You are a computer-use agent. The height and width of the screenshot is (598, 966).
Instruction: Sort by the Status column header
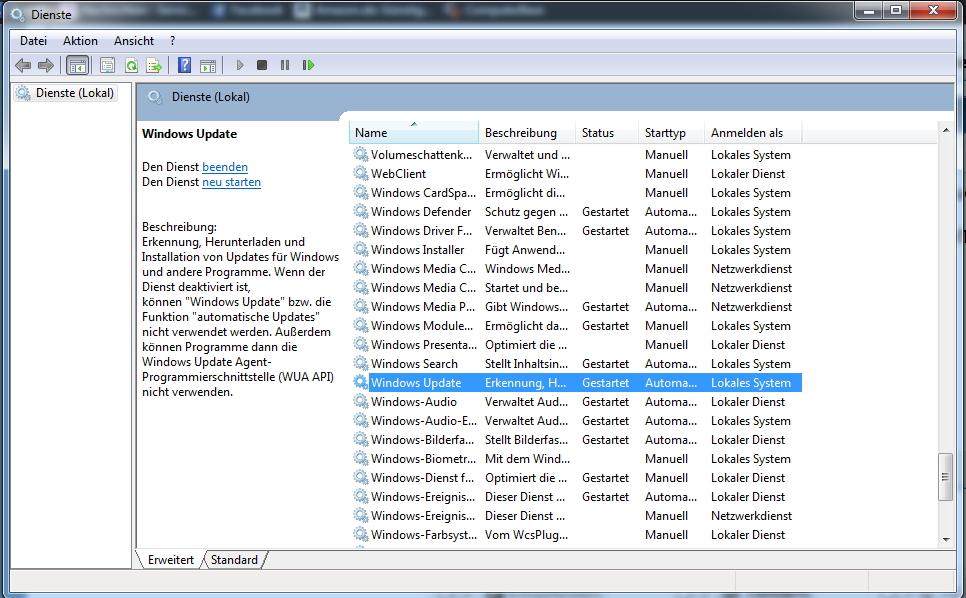(x=607, y=132)
